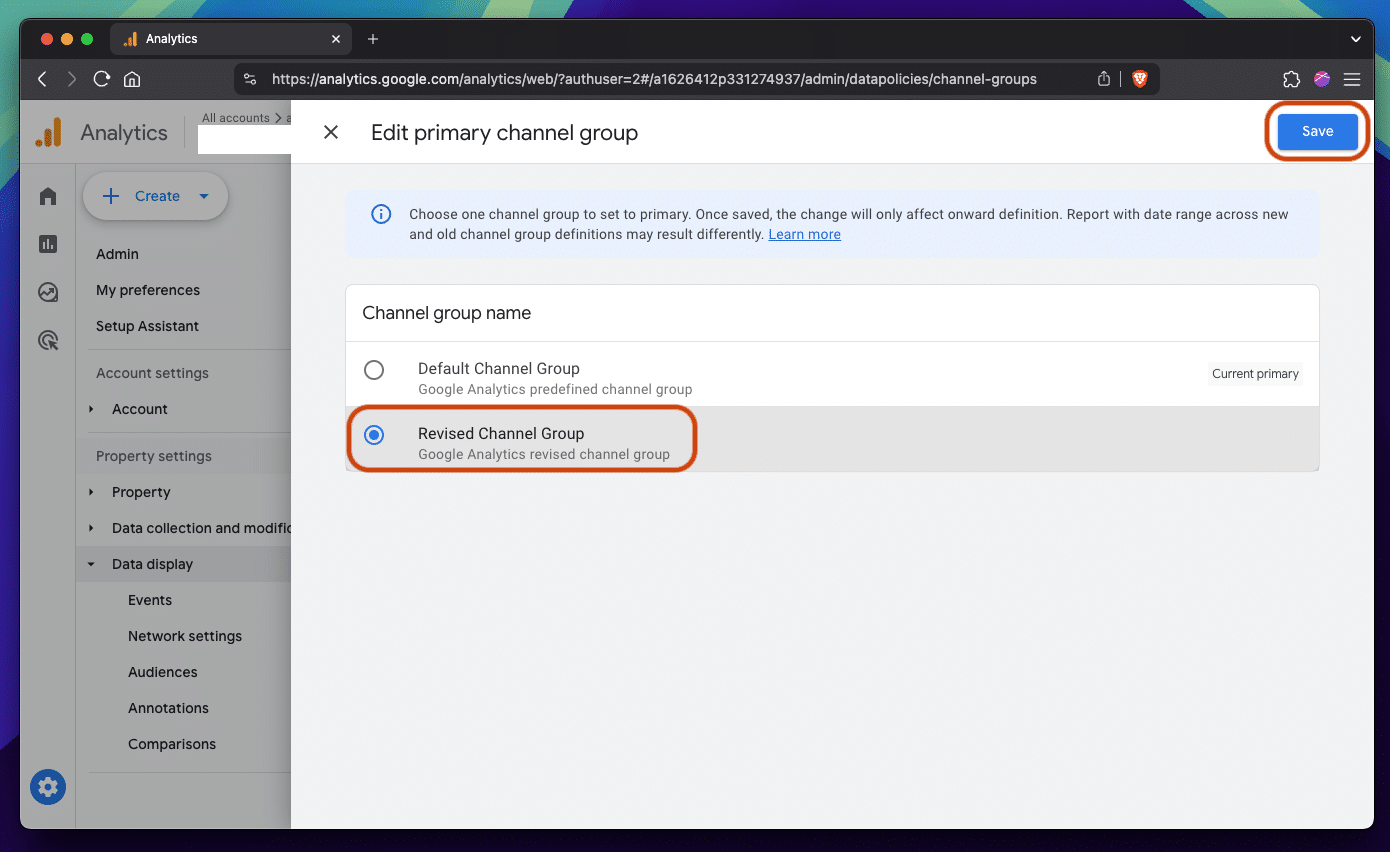Open the tab list chevron at top right

(x=1356, y=39)
